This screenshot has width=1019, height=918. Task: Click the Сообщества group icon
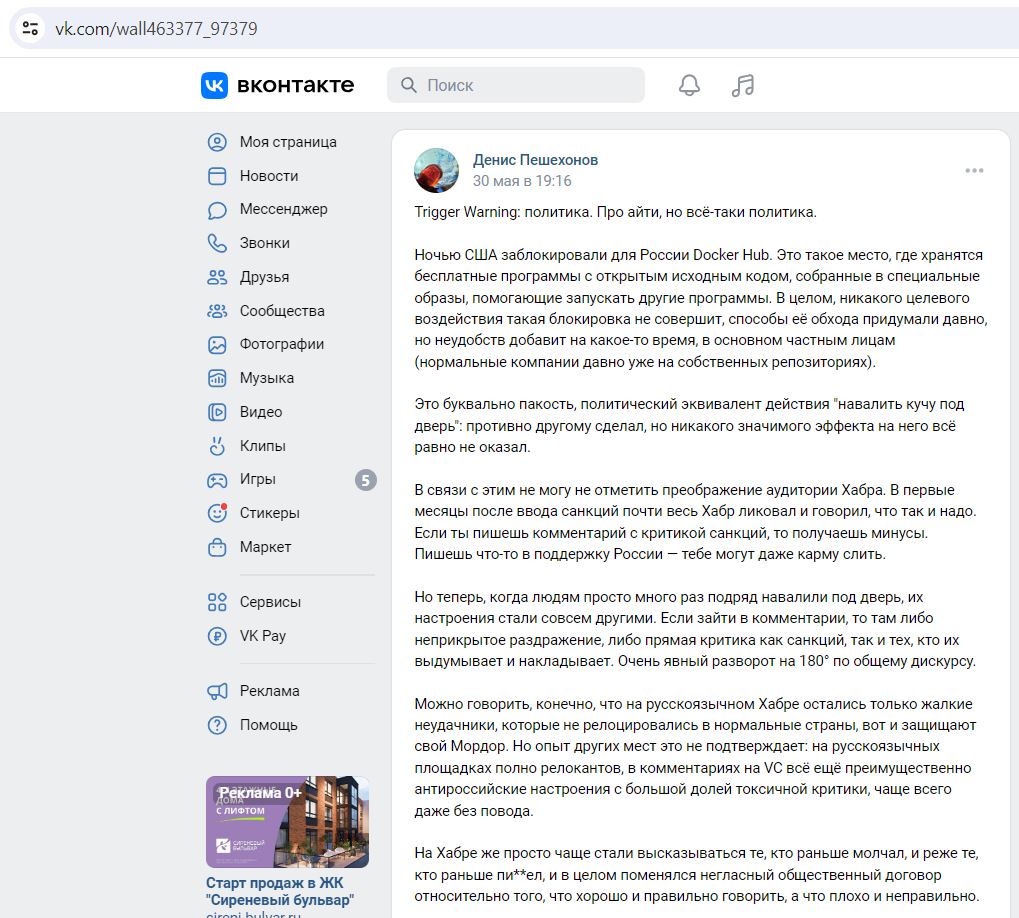point(217,311)
